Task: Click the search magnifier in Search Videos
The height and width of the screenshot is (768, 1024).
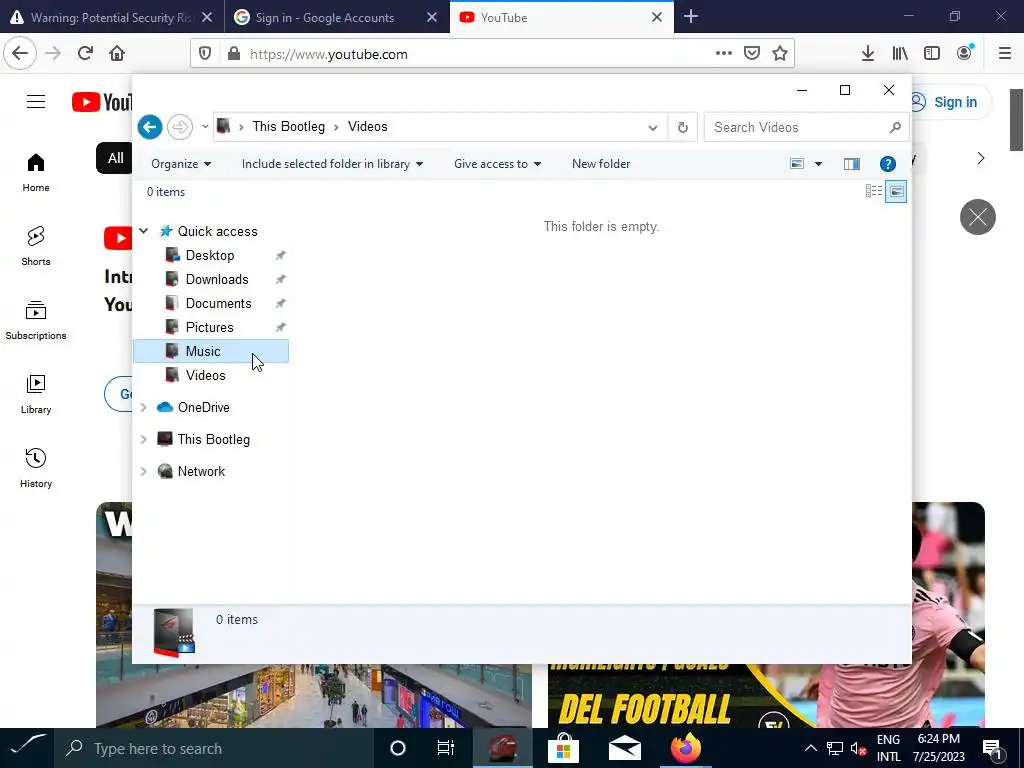Action: [895, 127]
